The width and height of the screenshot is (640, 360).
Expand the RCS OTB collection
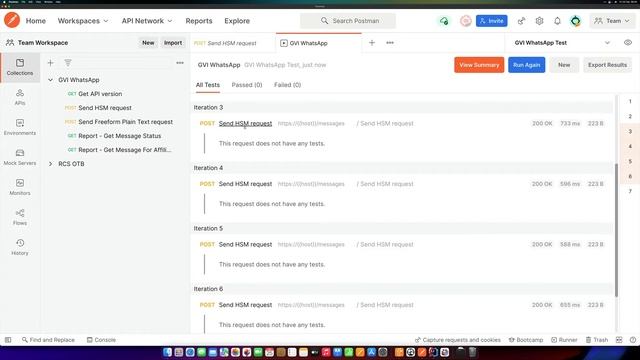(x=50, y=164)
